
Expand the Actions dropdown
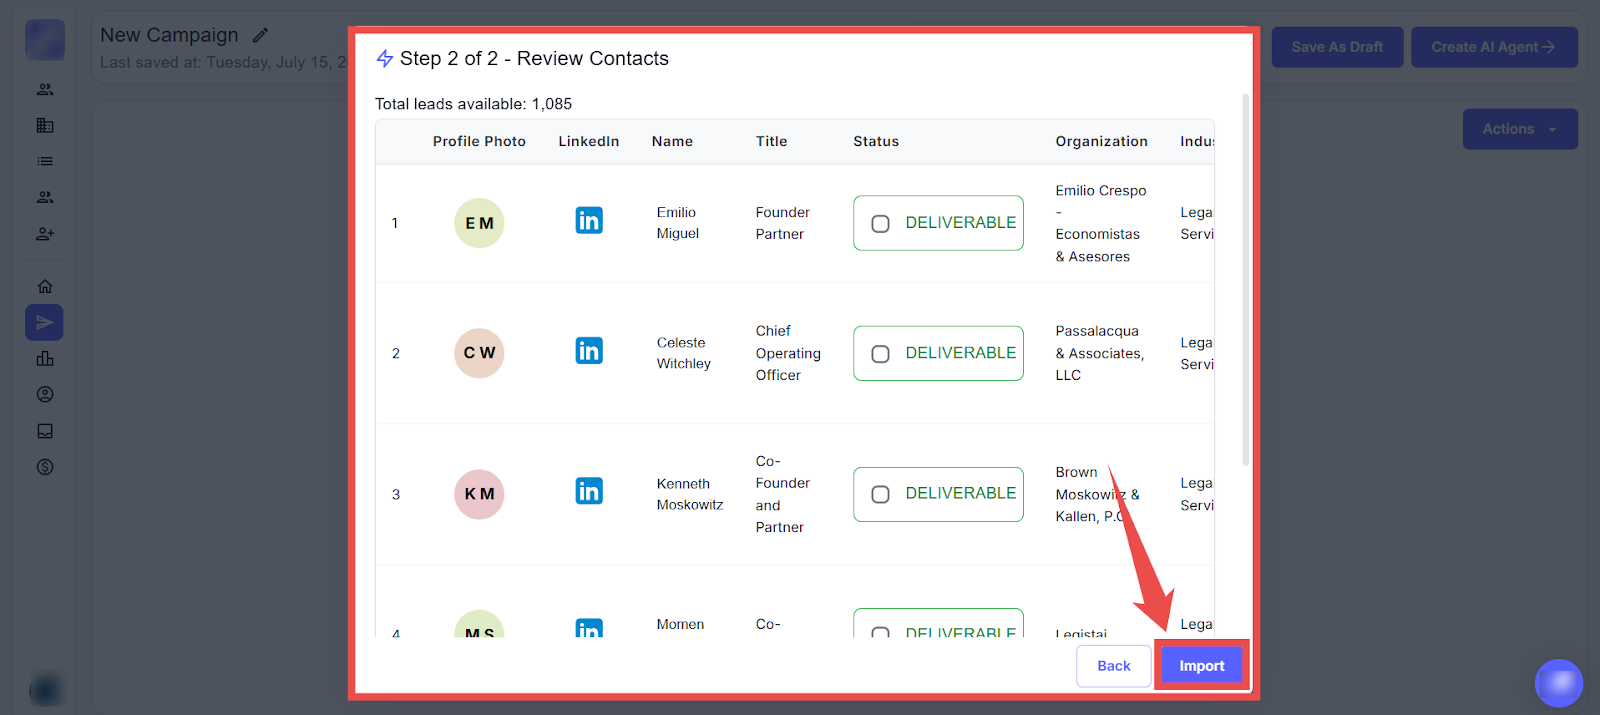click(1519, 129)
